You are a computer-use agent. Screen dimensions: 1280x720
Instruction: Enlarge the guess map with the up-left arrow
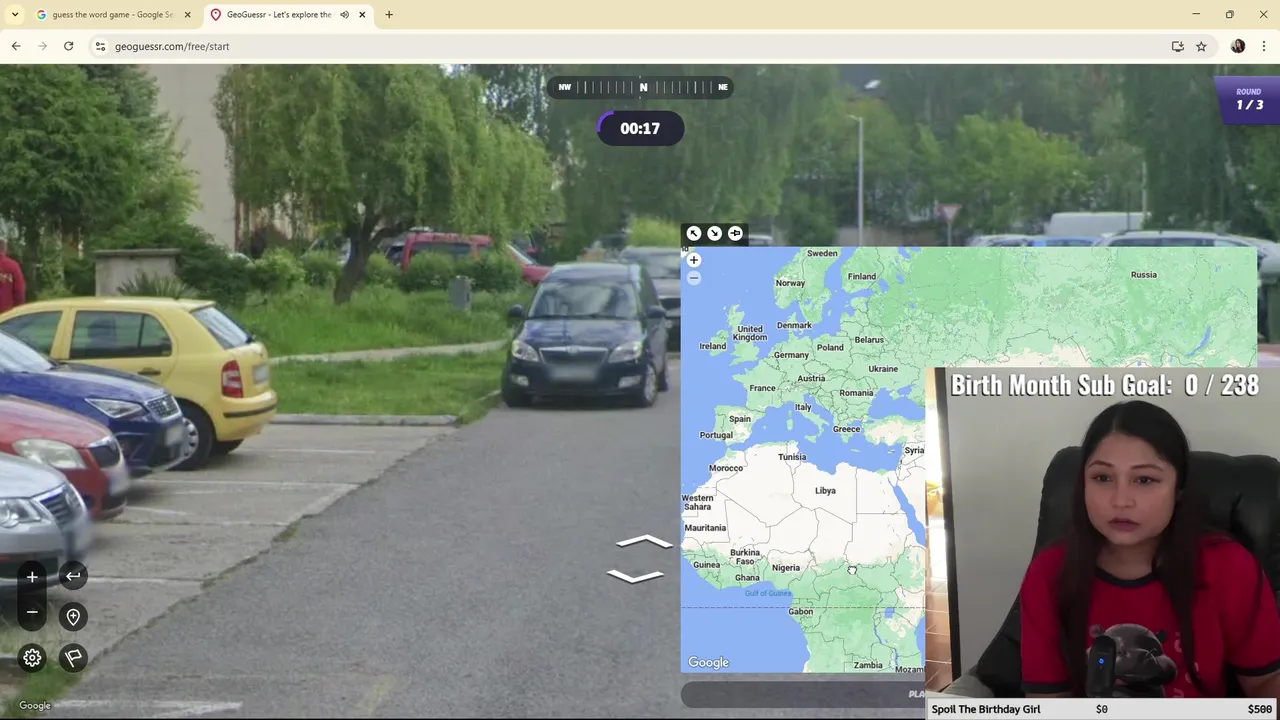[693, 233]
